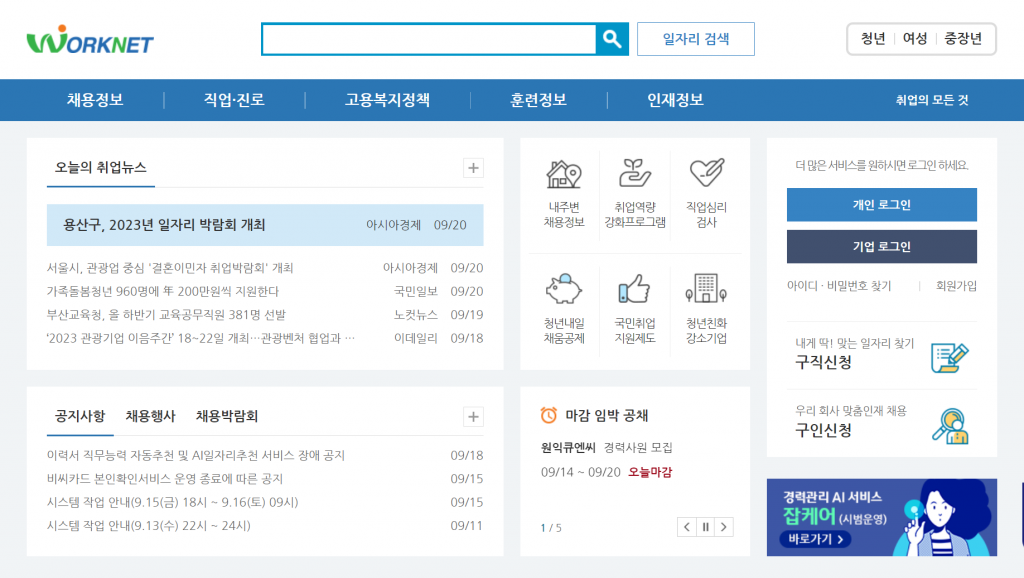The height and width of the screenshot is (578, 1024).
Task: Click the 구인신청 link text
Action: (823, 430)
